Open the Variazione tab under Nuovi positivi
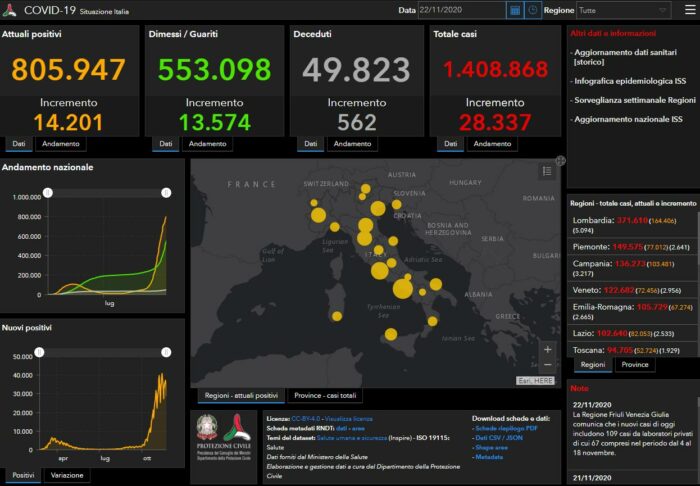 (x=66, y=476)
